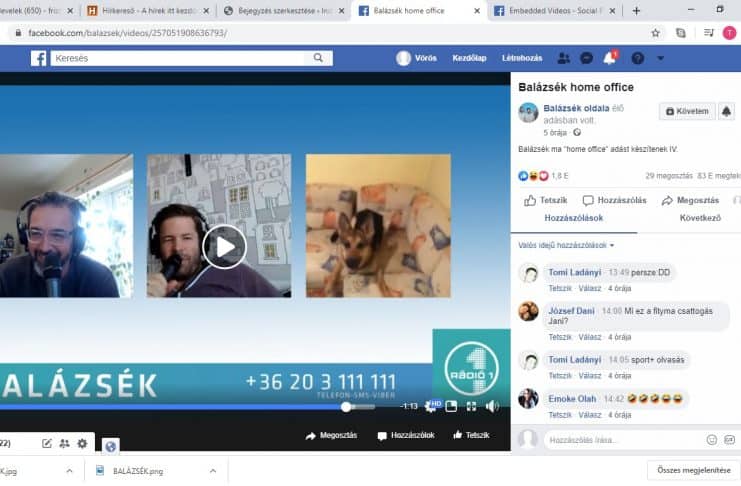The height and width of the screenshot is (486, 741).
Task: Expand the account dropdown arrow in header
Action: pyautogui.click(x=660, y=58)
